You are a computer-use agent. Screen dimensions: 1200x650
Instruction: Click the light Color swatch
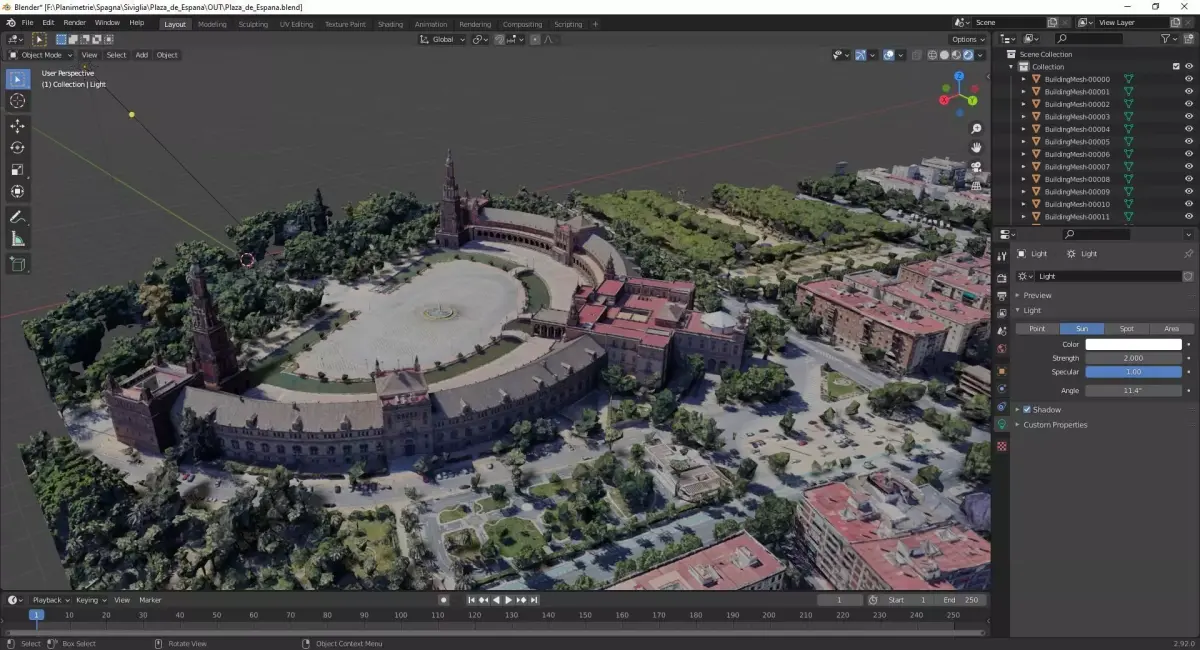[1134, 344]
